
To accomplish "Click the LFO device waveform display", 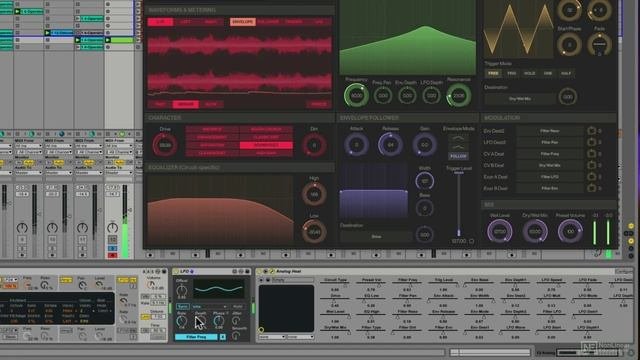I will (219, 289).
